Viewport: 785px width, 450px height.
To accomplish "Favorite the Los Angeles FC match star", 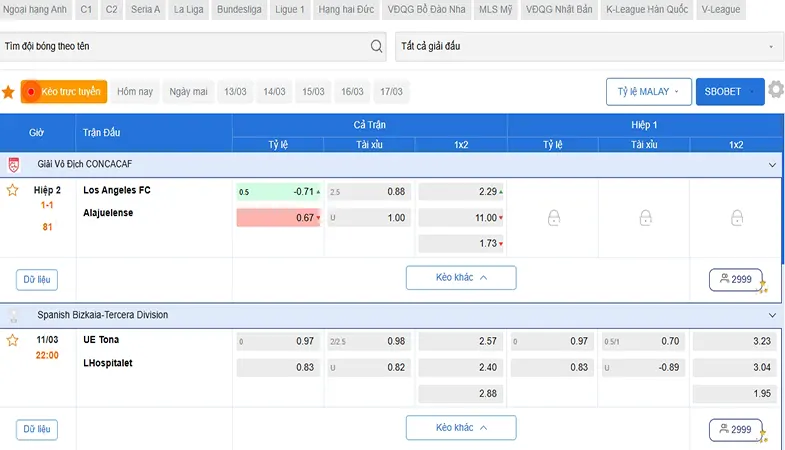I will (13, 190).
